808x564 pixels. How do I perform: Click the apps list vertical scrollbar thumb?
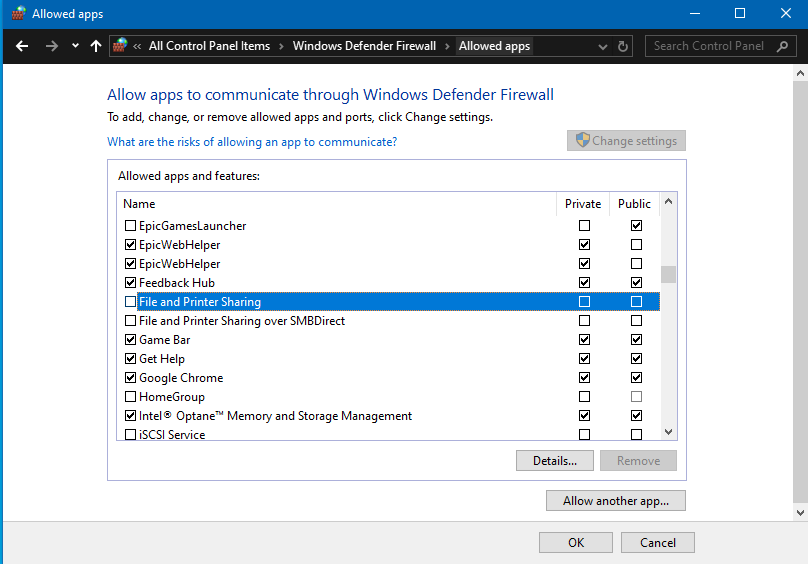tap(669, 274)
